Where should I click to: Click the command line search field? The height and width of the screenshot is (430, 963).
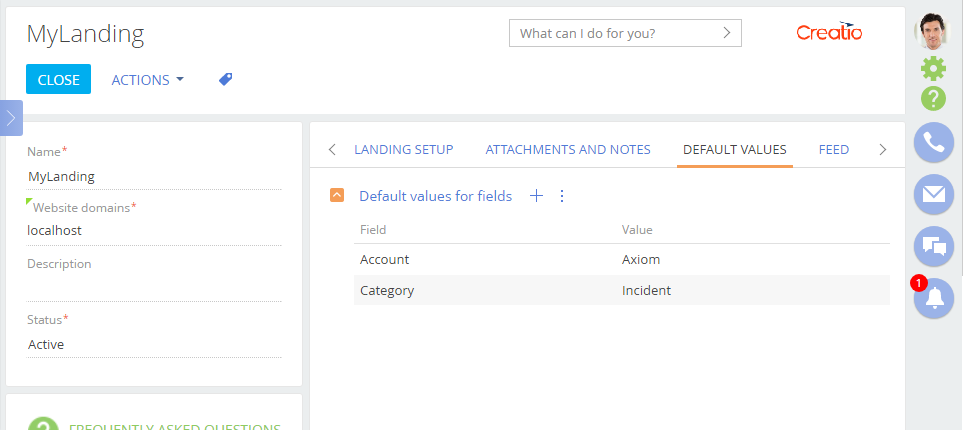[x=625, y=33]
